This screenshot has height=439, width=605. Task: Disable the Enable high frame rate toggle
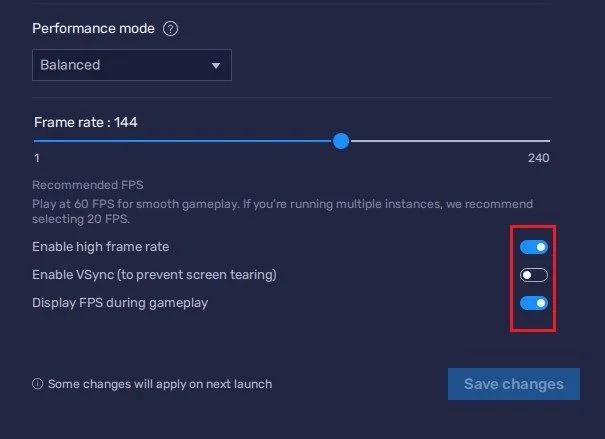click(x=534, y=247)
